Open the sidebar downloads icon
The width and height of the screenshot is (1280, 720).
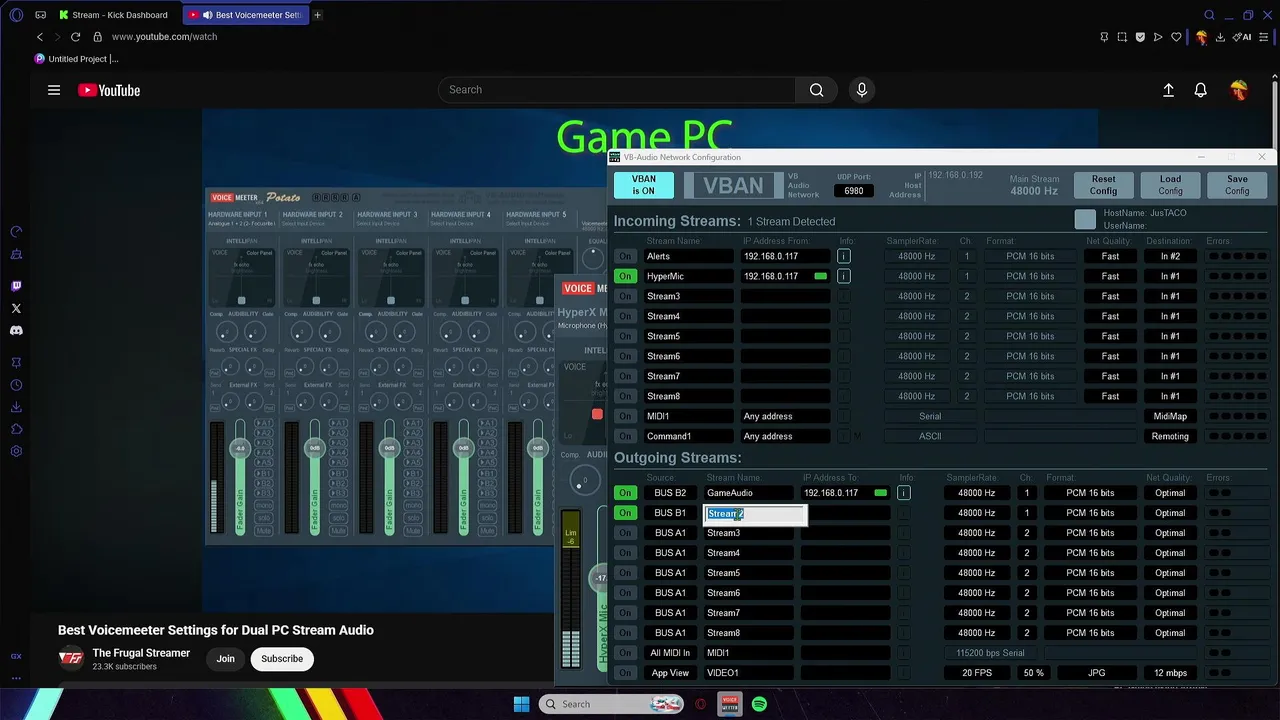(x=16, y=407)
